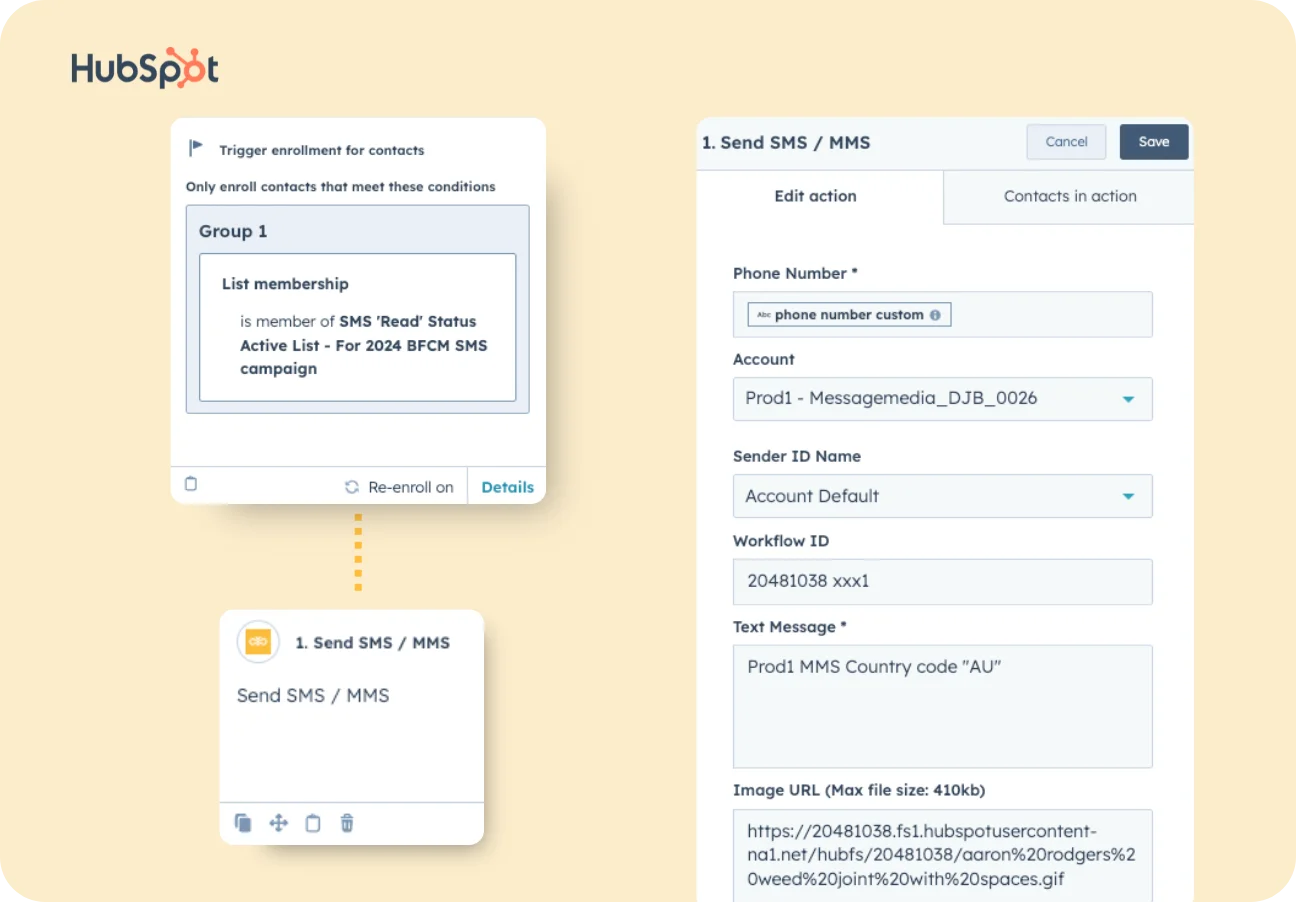Select the orange SMS action icon
Viewport: 1296px width, 902px height.
point(257,641)
